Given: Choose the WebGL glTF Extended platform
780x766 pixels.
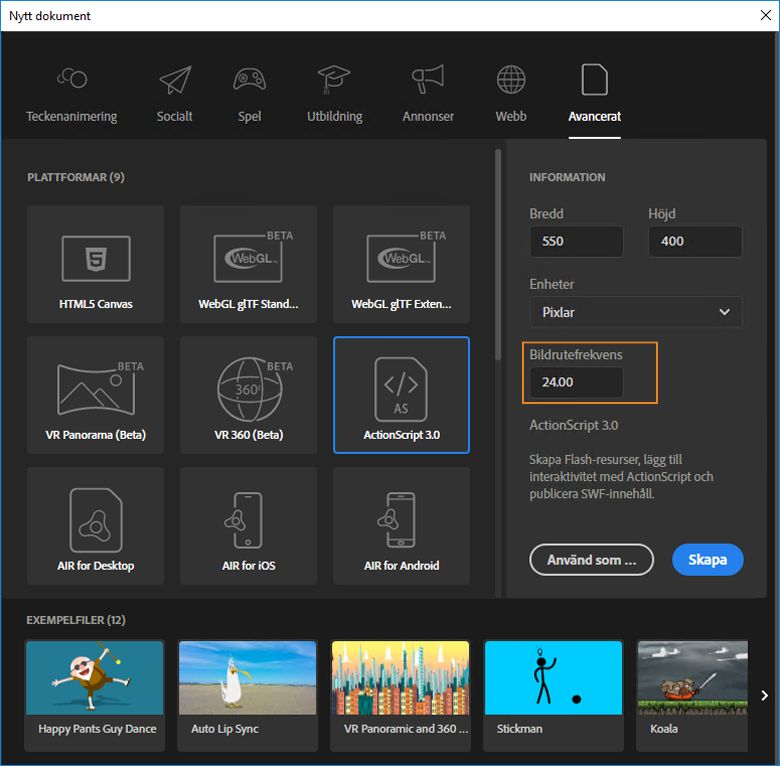Looking at the screenshot, I should click(401, 262).
